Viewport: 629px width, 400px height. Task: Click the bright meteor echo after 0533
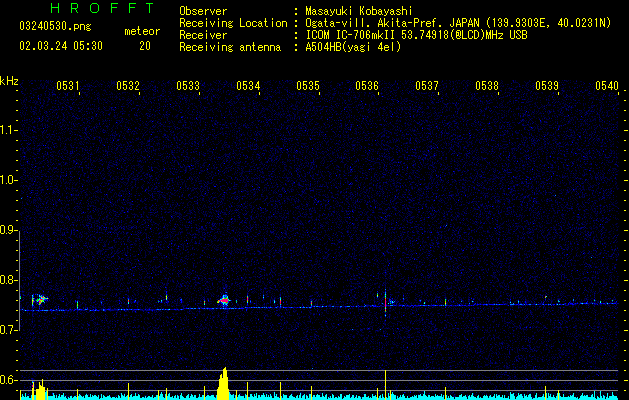click(x=224, y=300)
